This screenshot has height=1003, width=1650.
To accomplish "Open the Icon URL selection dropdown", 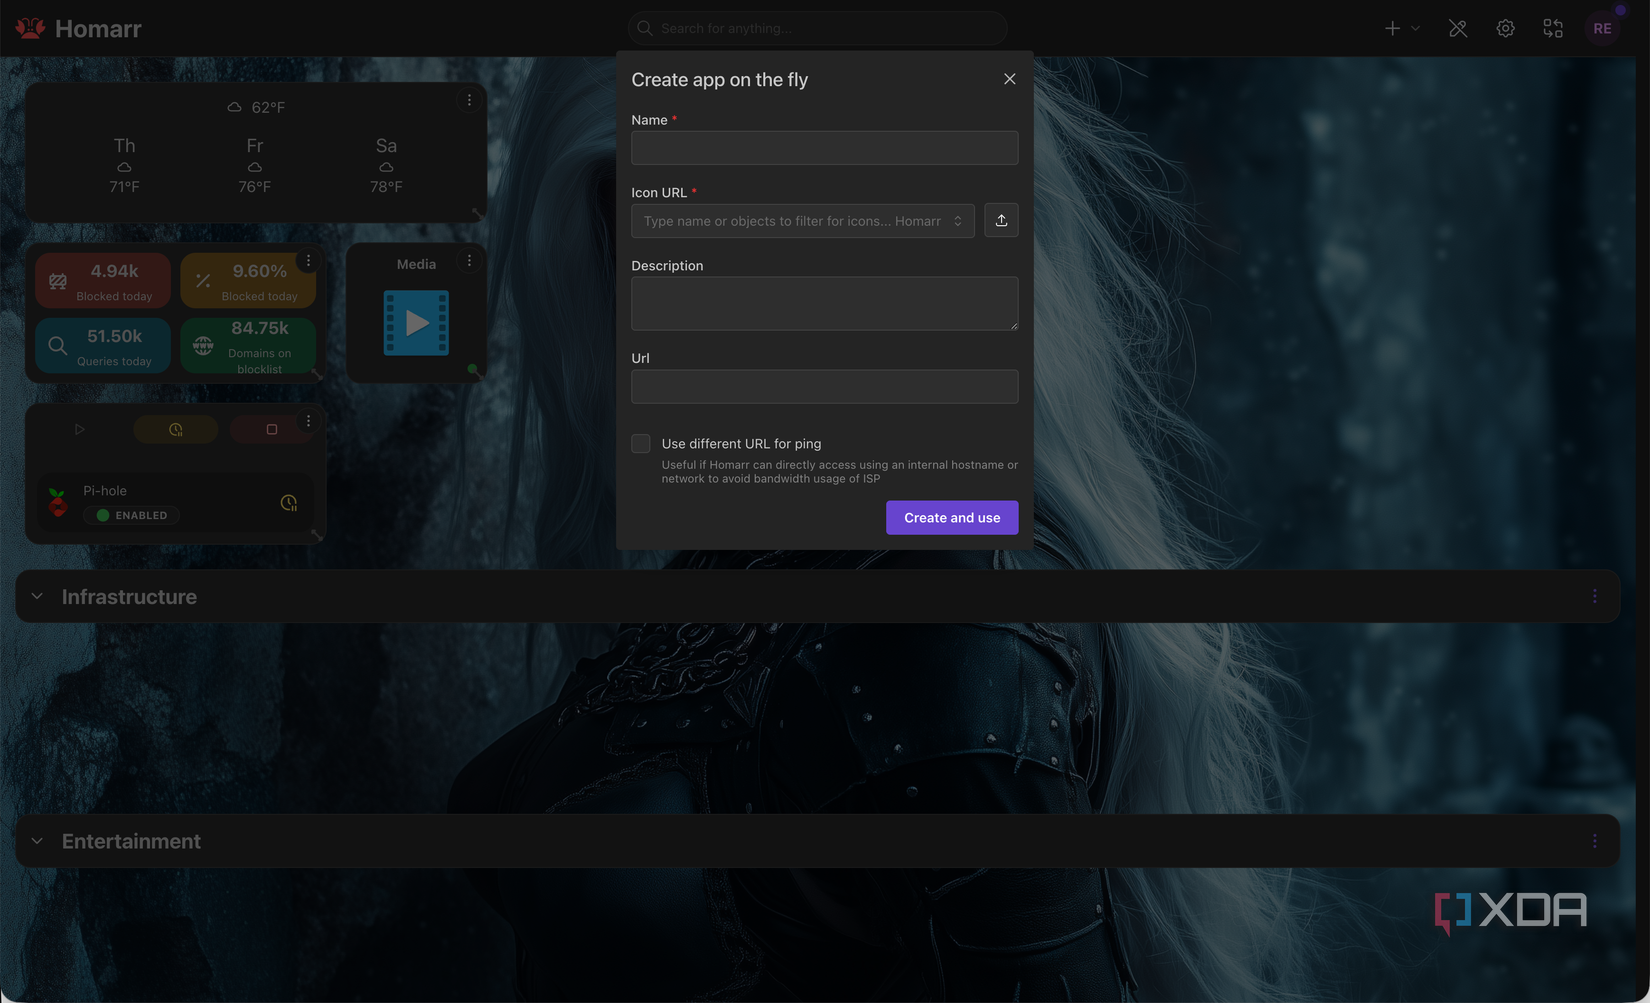I will (803, 221).
